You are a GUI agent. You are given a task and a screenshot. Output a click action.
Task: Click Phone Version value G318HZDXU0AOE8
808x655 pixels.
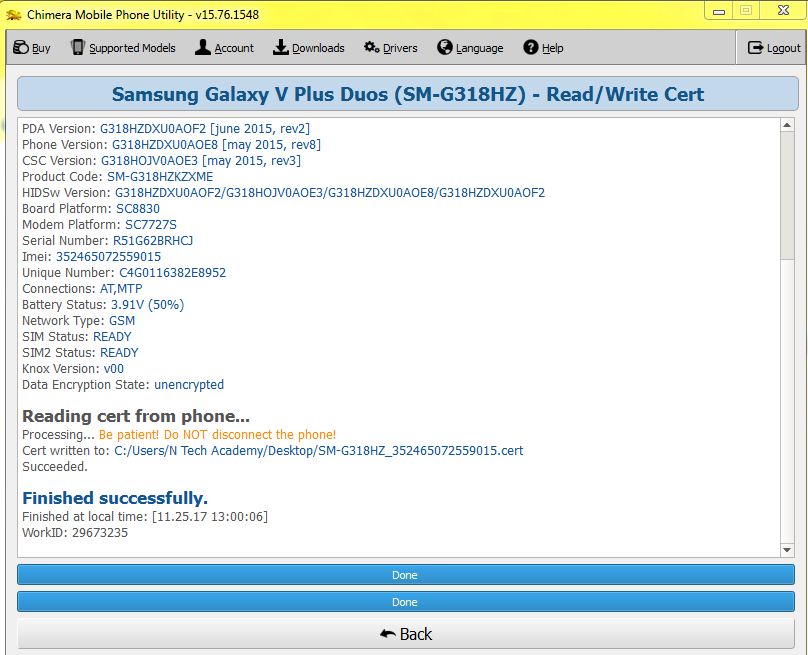pos(165,145)
